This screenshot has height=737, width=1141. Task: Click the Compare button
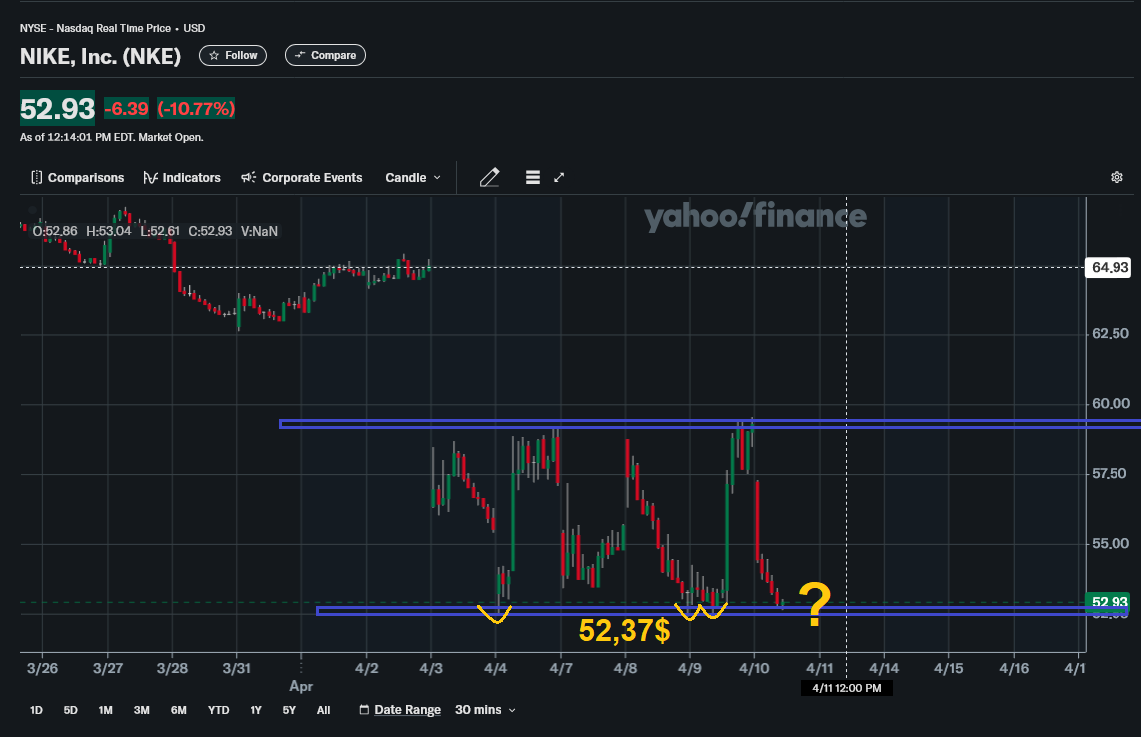click(325, 56)
